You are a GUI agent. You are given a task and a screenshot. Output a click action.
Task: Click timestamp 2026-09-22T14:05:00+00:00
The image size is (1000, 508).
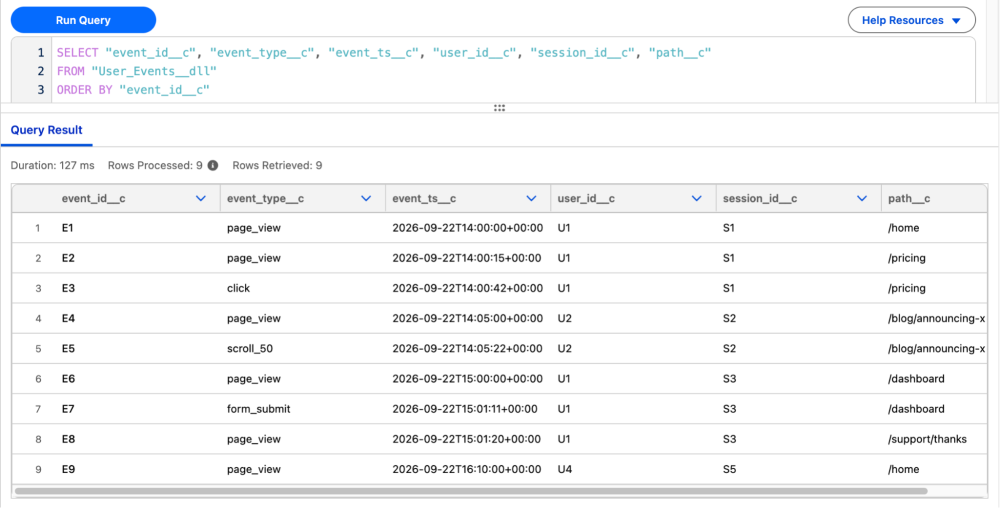[x=467, y=318]
